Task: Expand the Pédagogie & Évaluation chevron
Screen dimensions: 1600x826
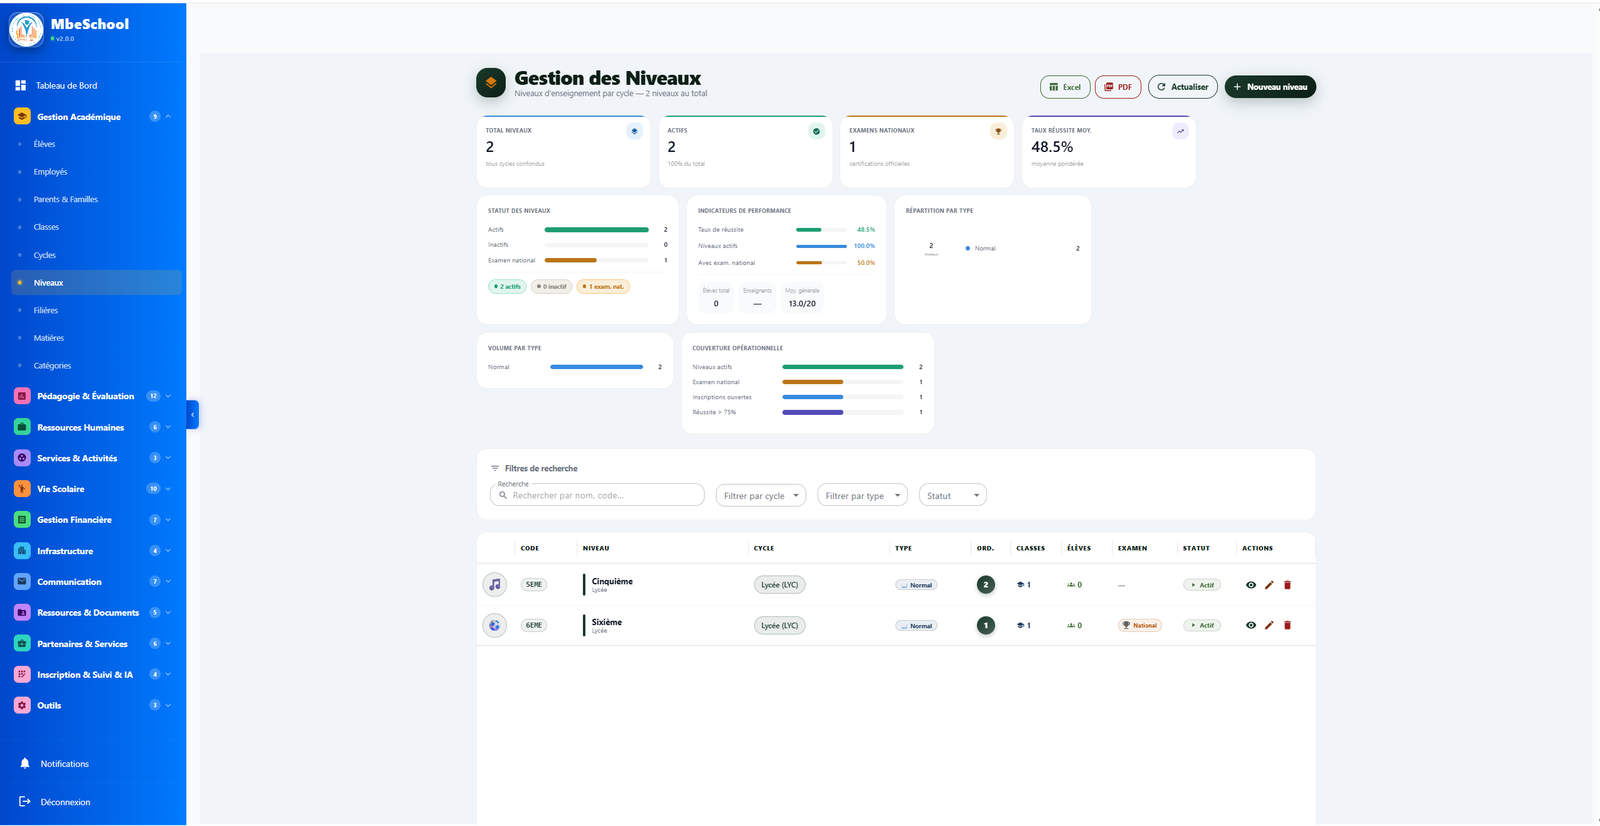Action: pos(168,396)
